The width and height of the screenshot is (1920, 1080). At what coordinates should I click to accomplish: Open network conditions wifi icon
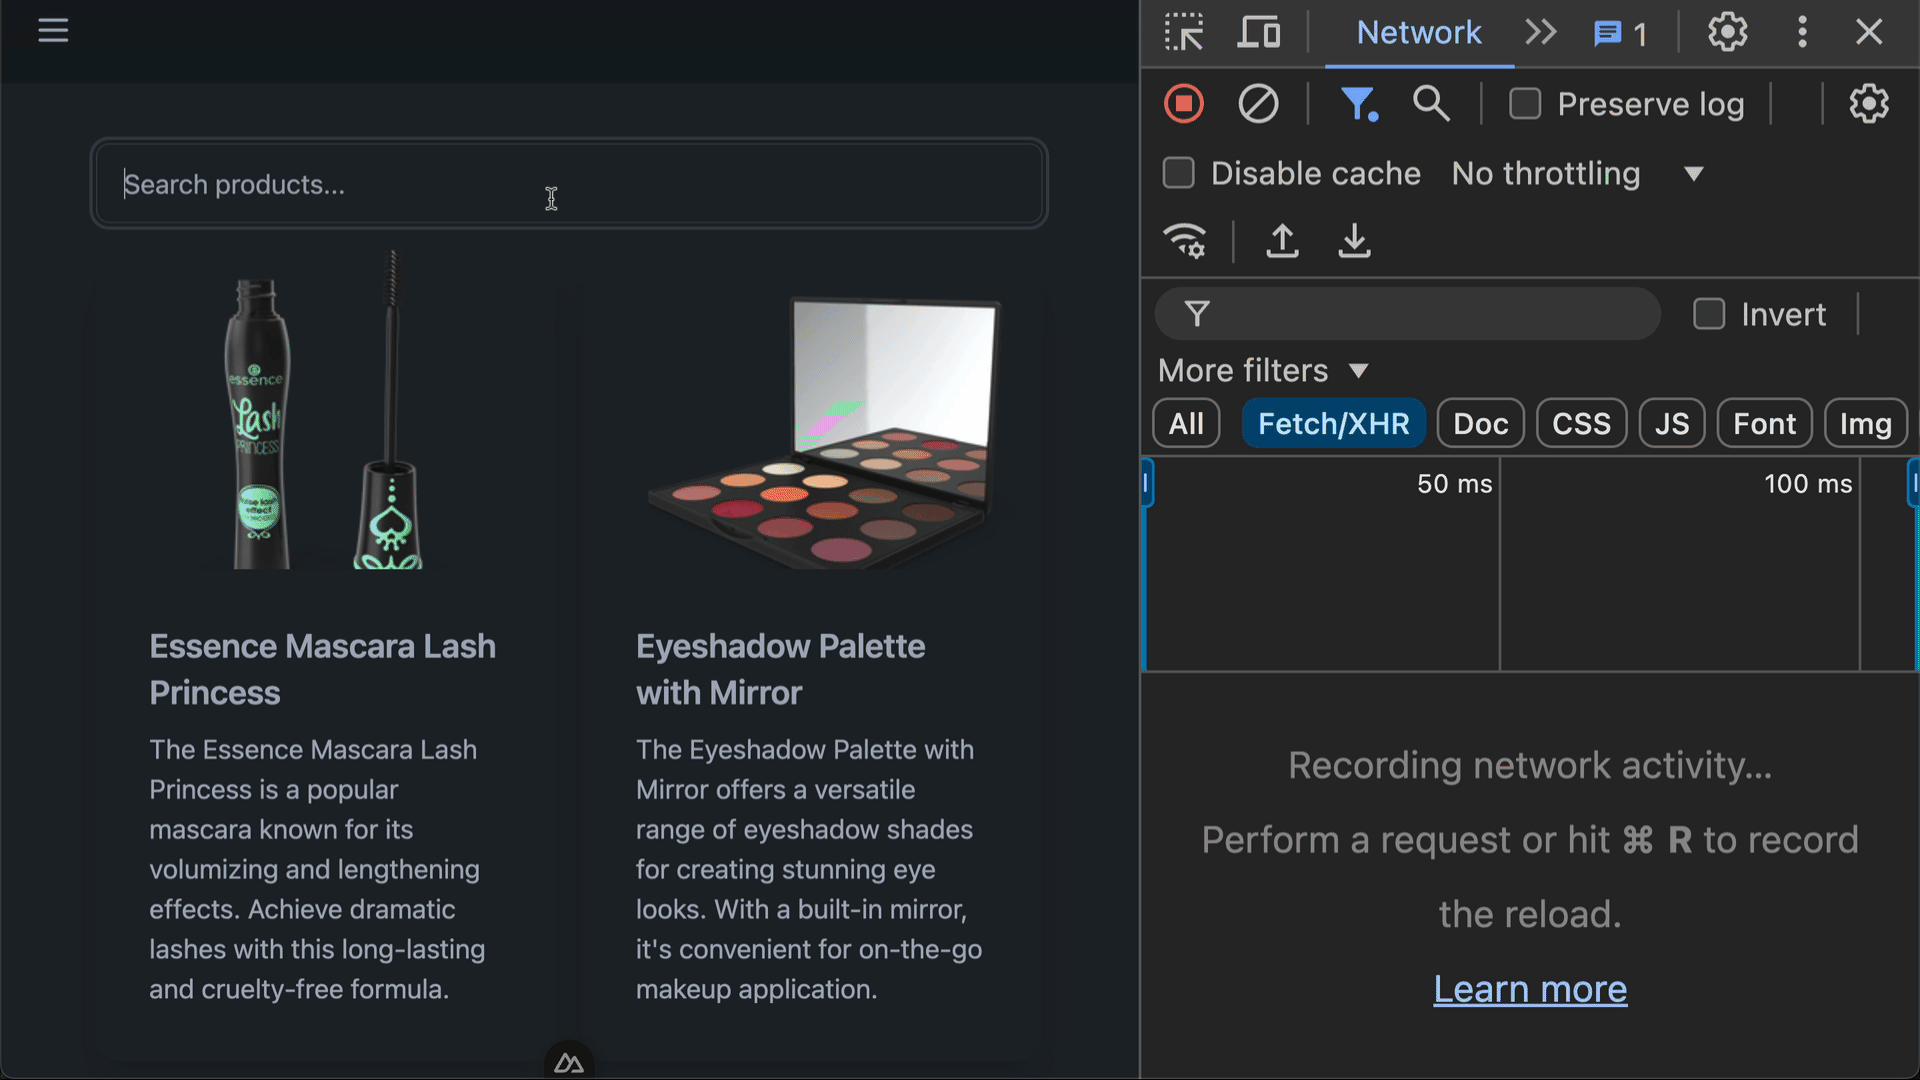click(1185, 241)
